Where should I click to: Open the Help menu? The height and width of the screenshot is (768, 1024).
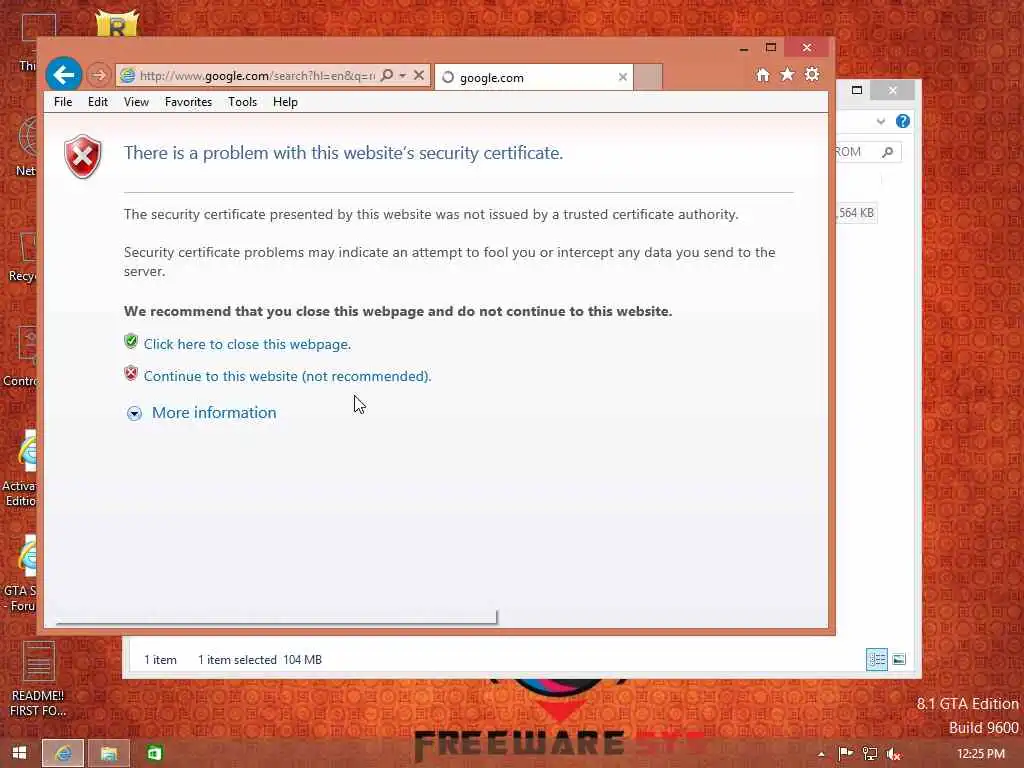tap(285, 102)
